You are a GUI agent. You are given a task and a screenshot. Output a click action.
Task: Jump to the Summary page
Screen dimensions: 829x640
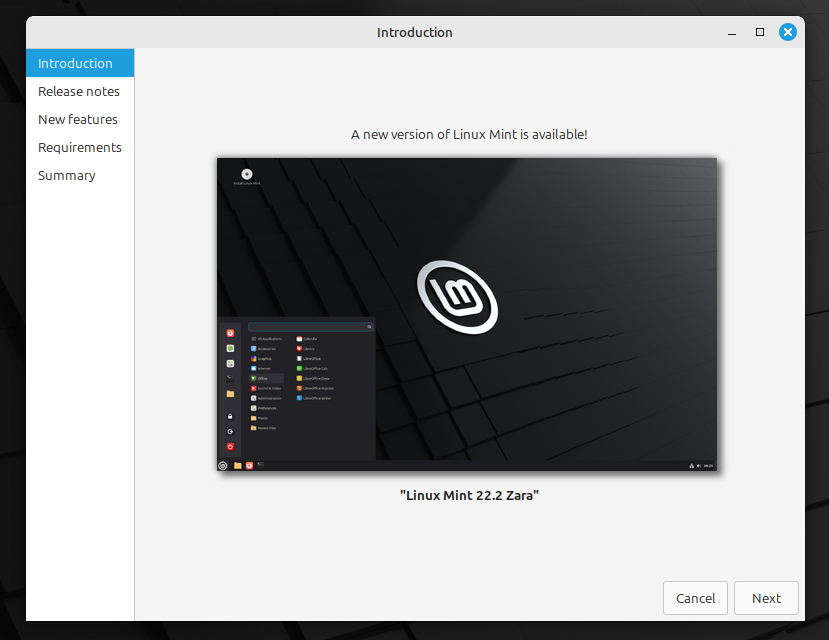click(67, 175)
